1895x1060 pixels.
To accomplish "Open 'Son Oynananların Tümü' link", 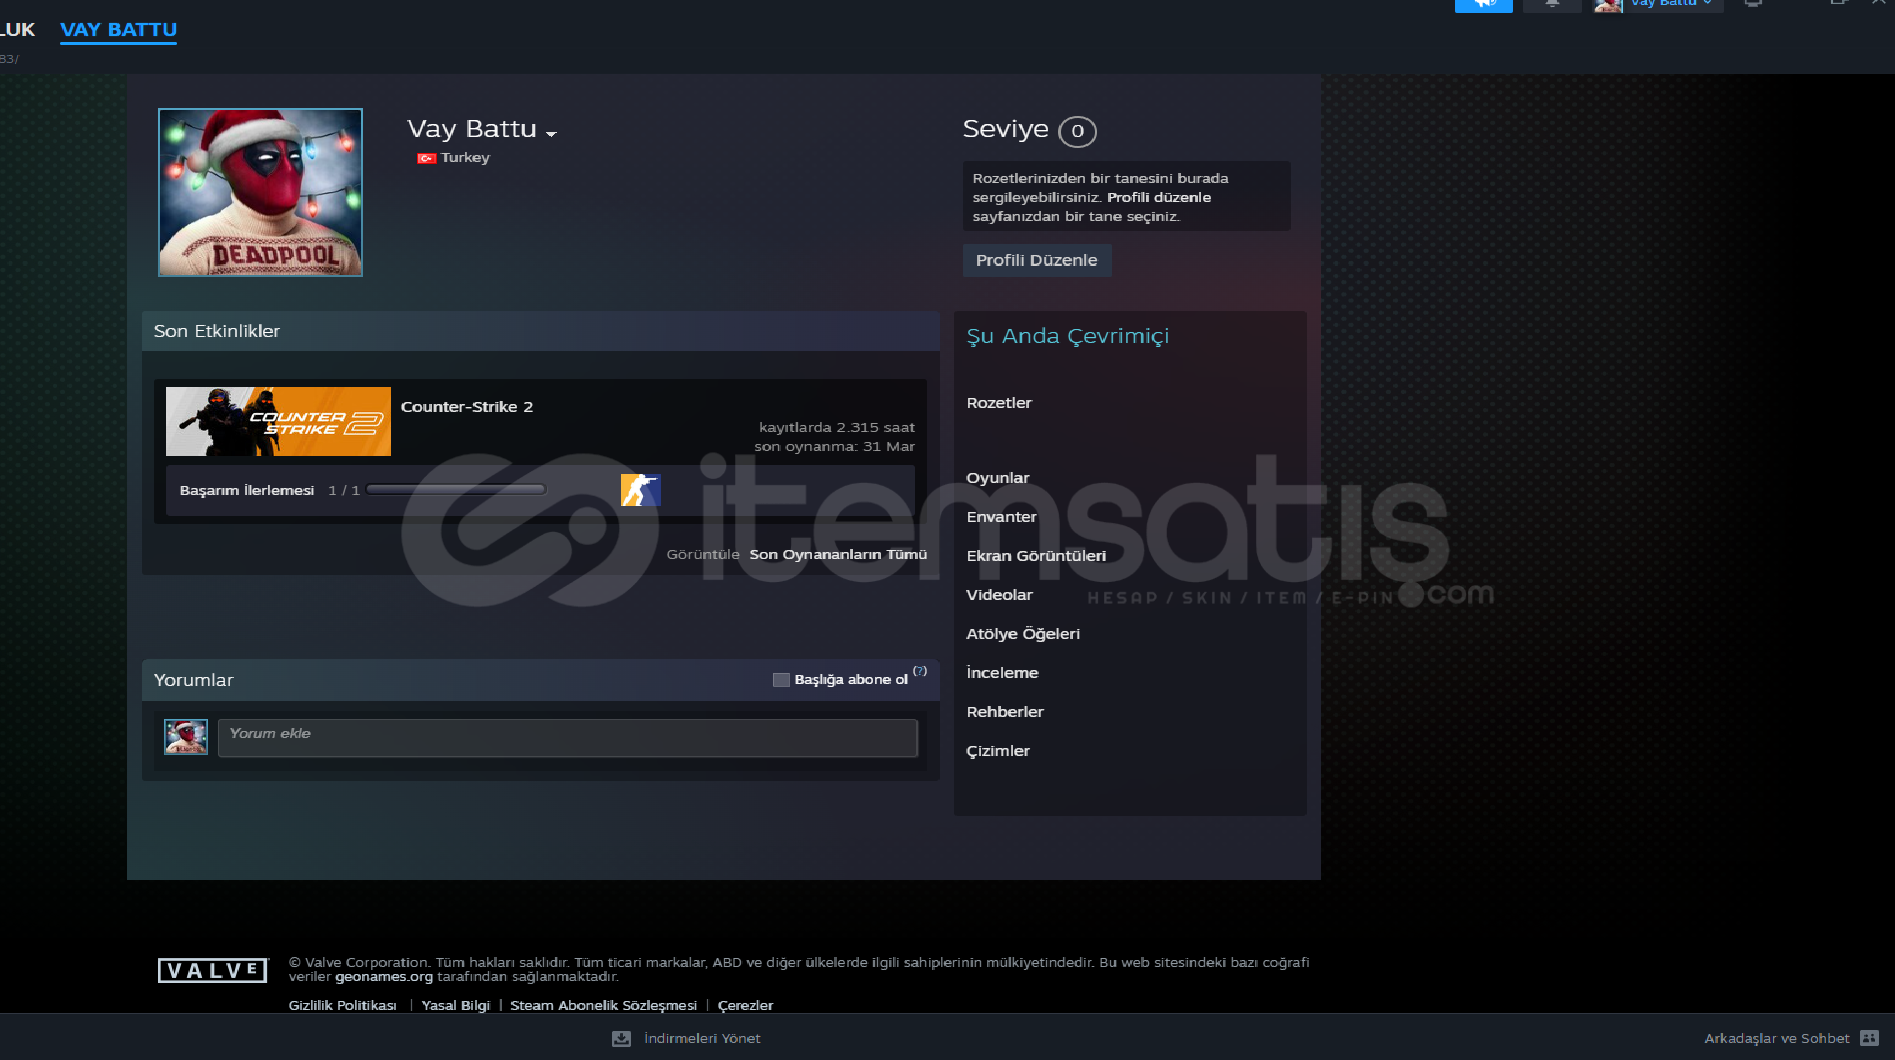I will pos(838,554).
